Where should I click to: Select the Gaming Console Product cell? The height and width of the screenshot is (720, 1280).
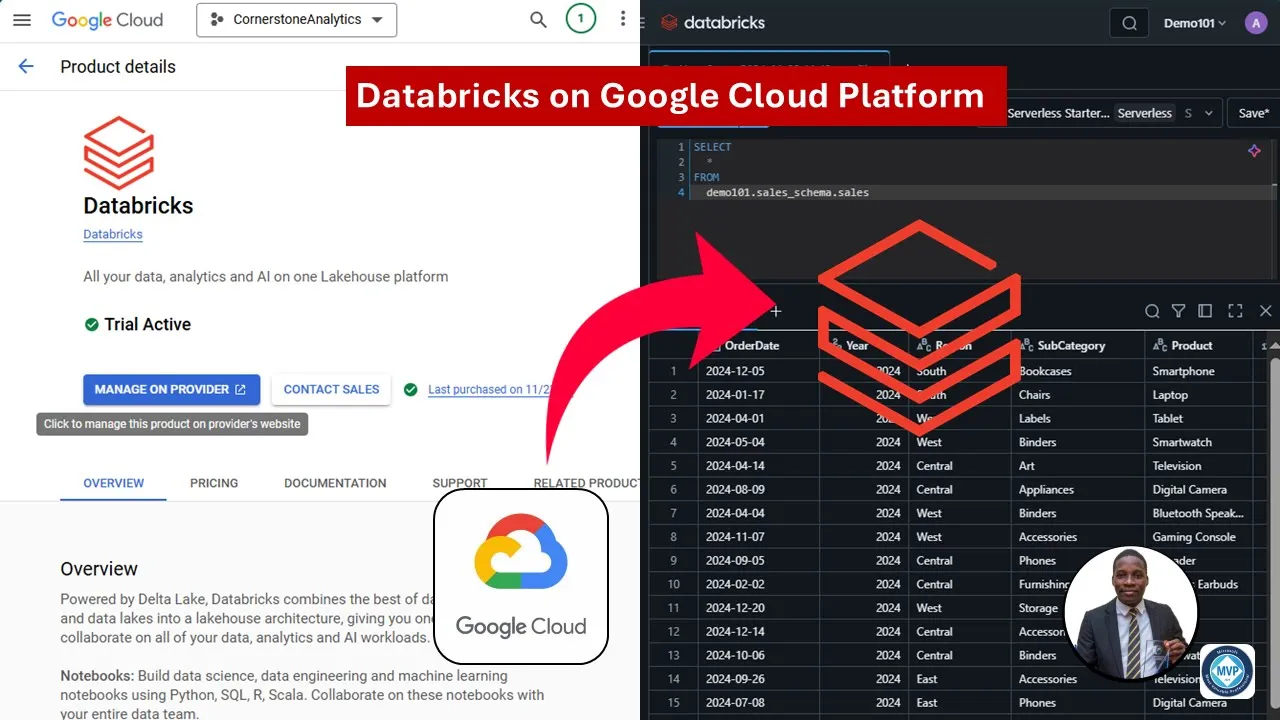[x=1199, y=537]
